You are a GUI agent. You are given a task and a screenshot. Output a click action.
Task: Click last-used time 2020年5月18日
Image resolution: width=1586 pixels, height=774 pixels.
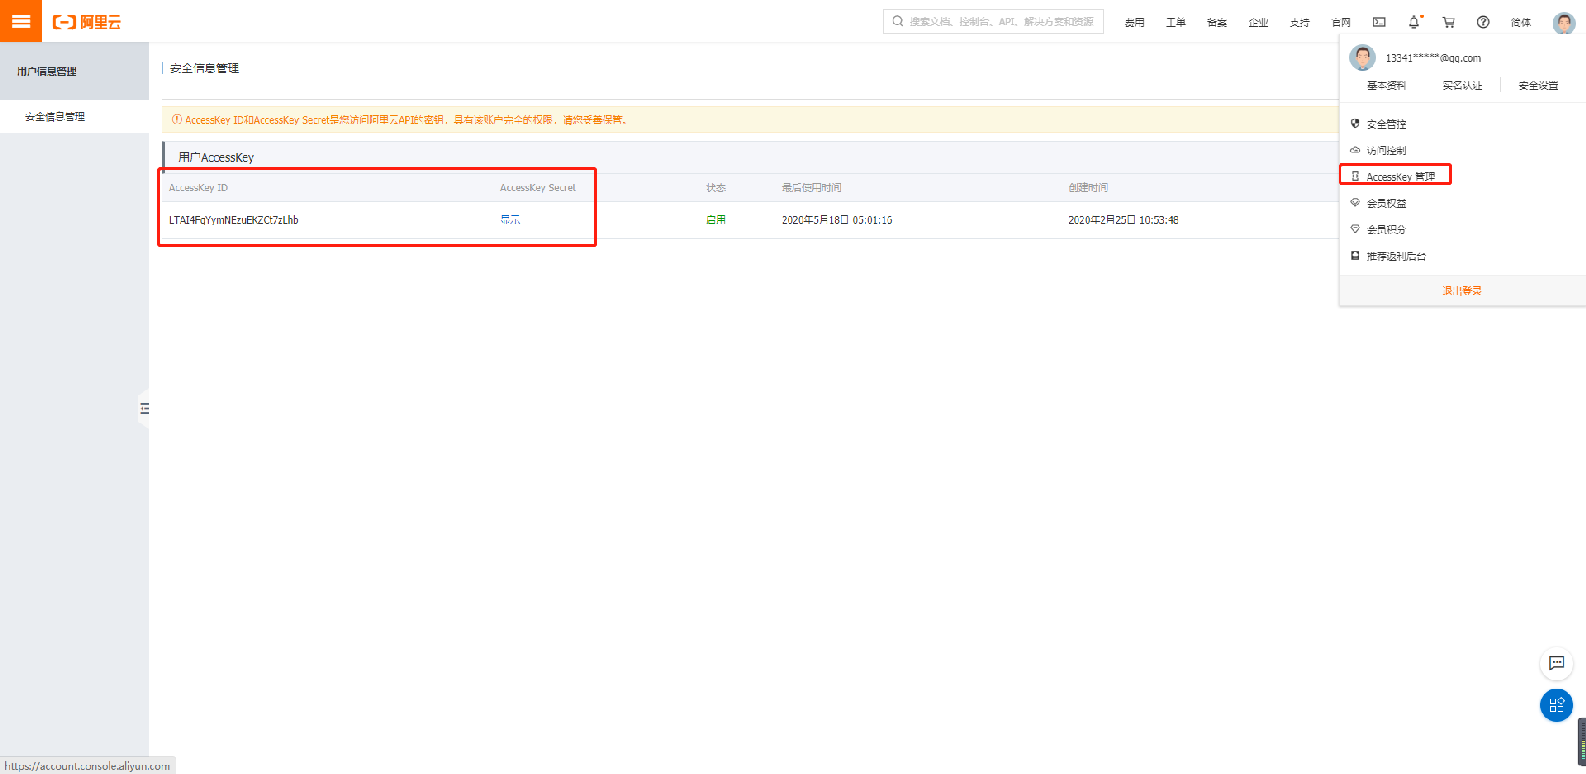[x=837, y=220]
